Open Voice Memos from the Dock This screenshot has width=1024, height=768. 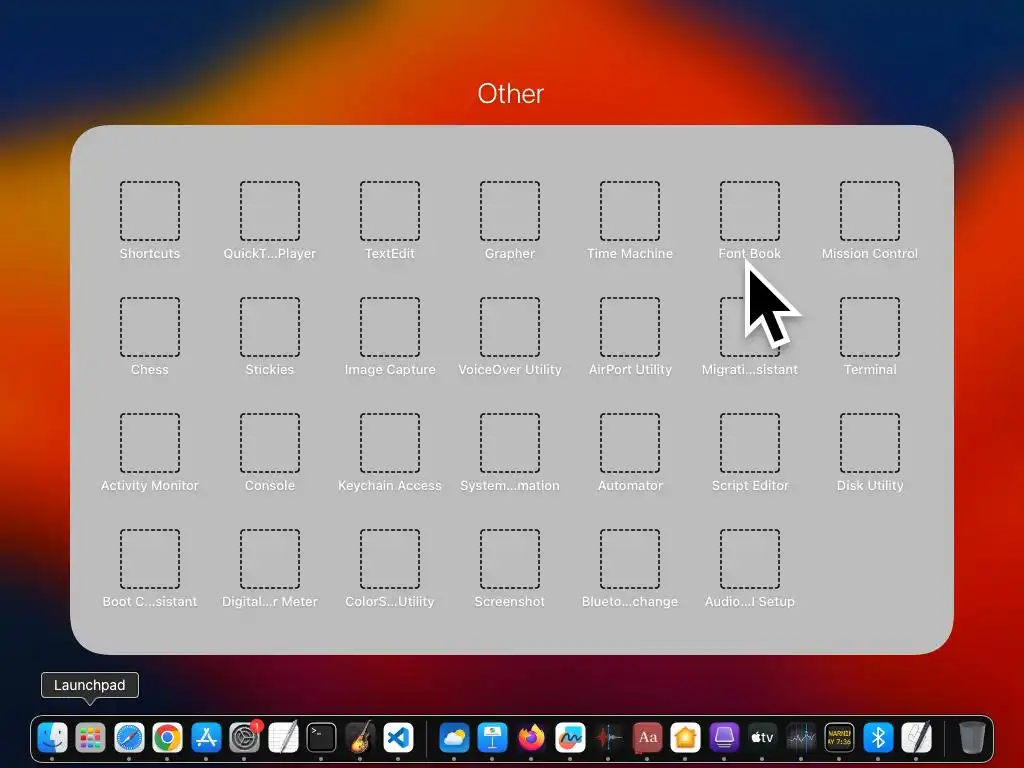tap(608, 738)
